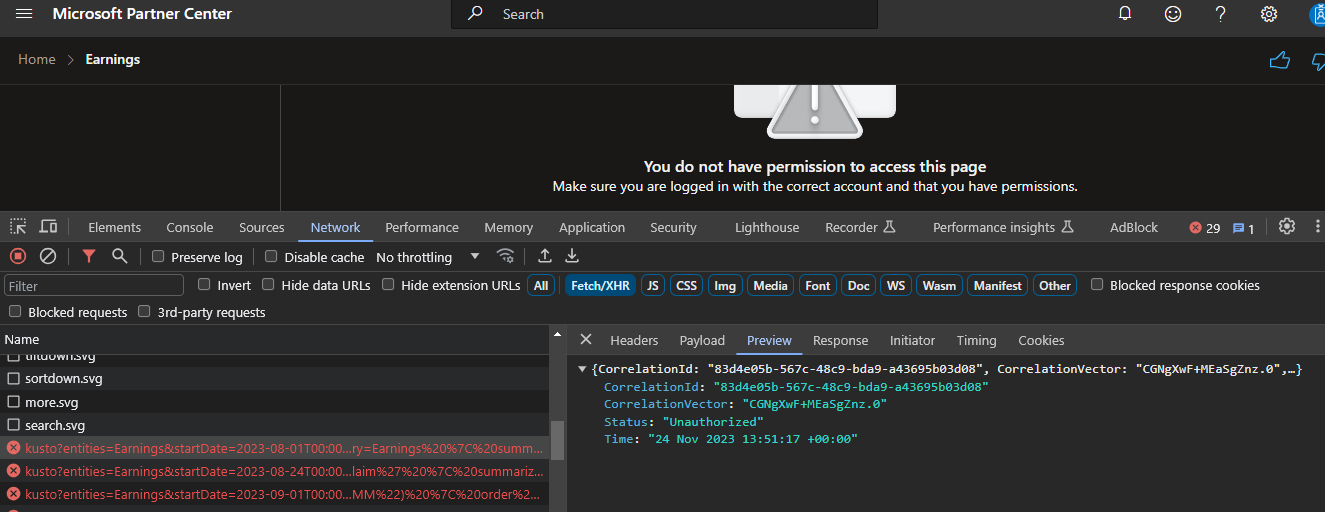Screen dimensions: 1325x512
Task: Open the Application tab
Action: pos(592,227)
